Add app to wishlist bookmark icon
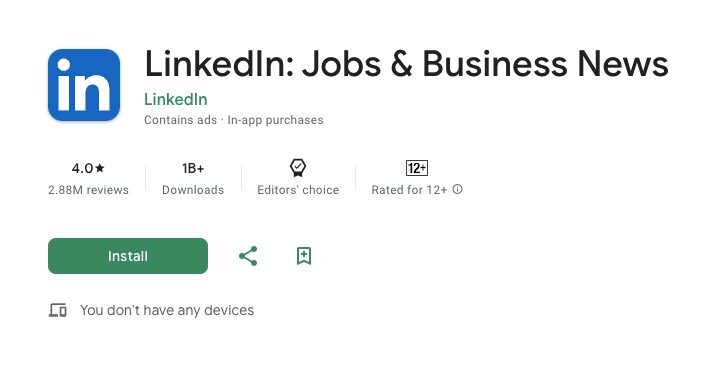 pyautogui.click(x=304, y=256)
